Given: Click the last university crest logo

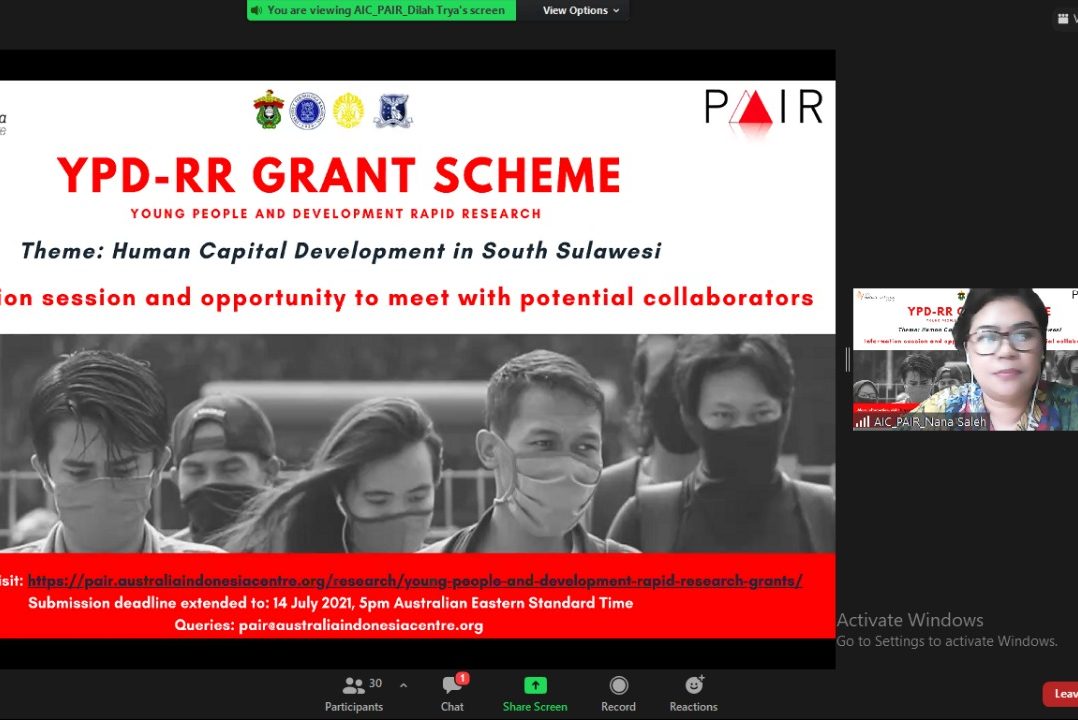Looking at the screenshot, I should point(392,110).
